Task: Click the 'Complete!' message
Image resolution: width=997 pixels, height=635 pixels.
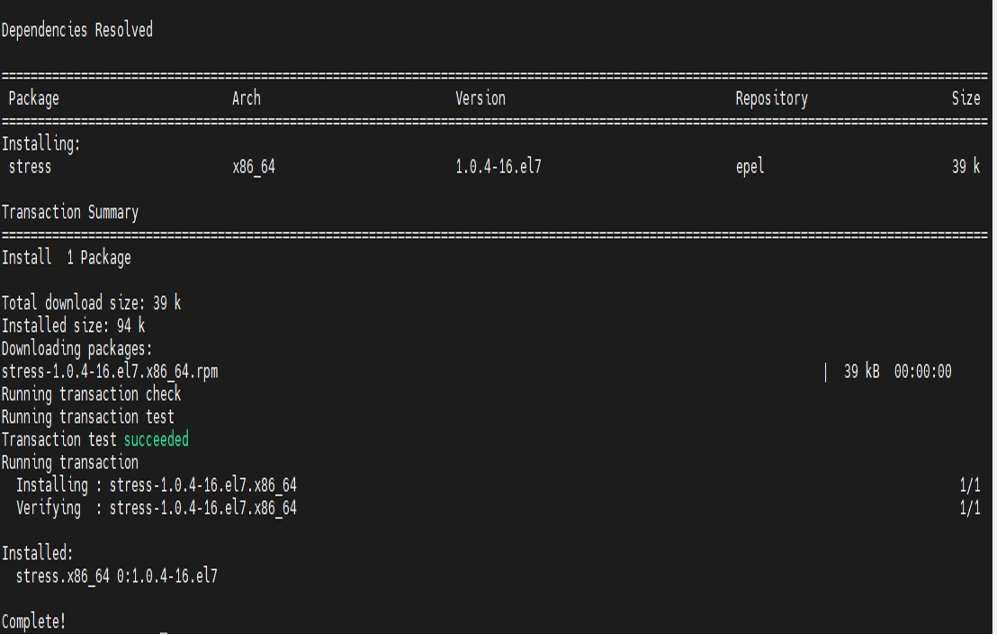Action: [x=33, y=621]
